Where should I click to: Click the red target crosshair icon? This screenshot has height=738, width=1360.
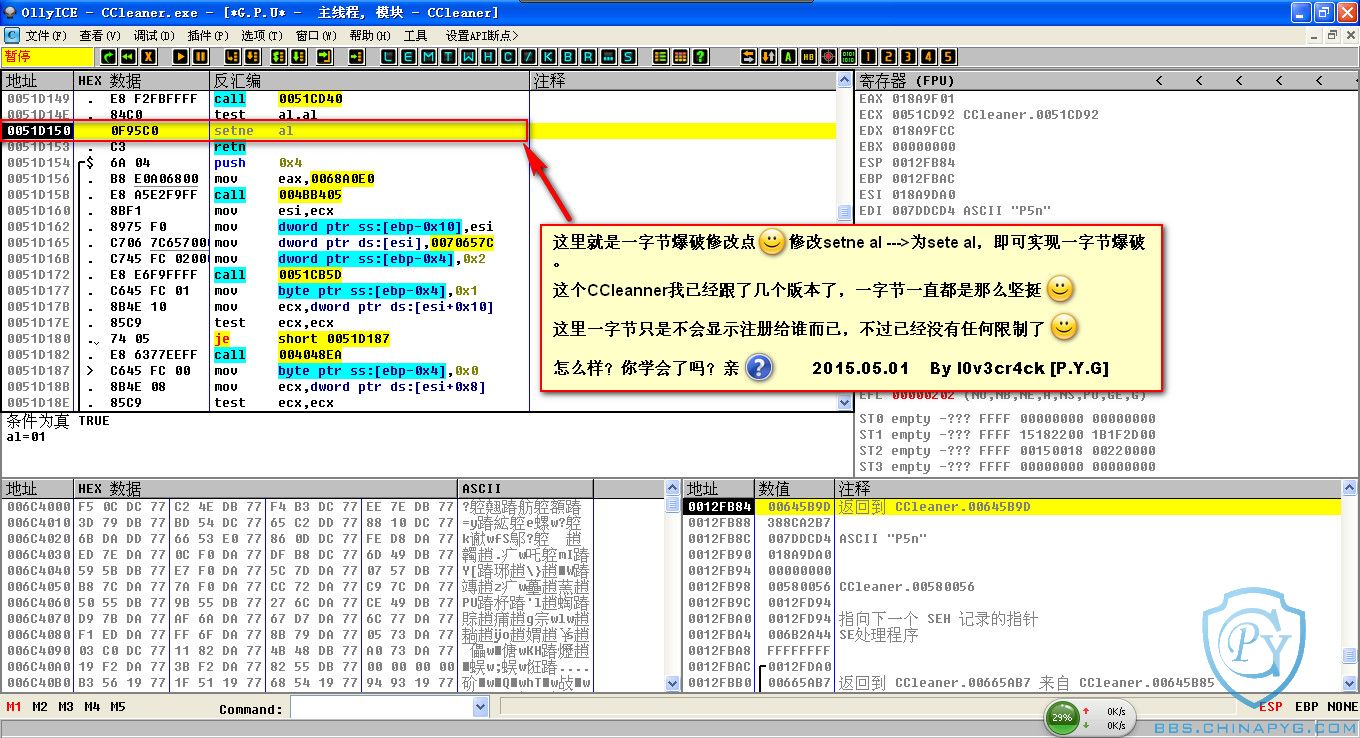pyautogui.click(x=828, y=57)
